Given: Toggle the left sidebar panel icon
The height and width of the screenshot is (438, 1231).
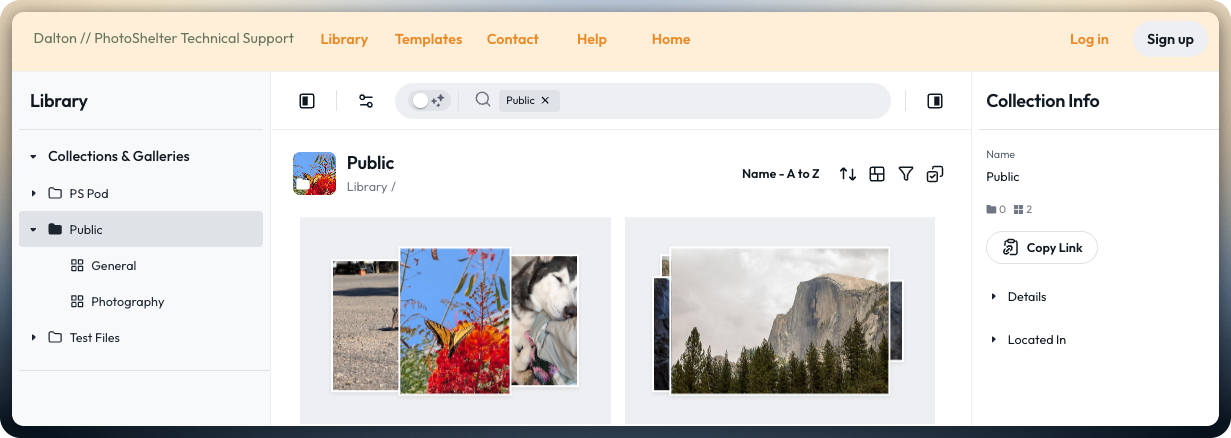Looking at the screenshot, I should tap(307, 101).
